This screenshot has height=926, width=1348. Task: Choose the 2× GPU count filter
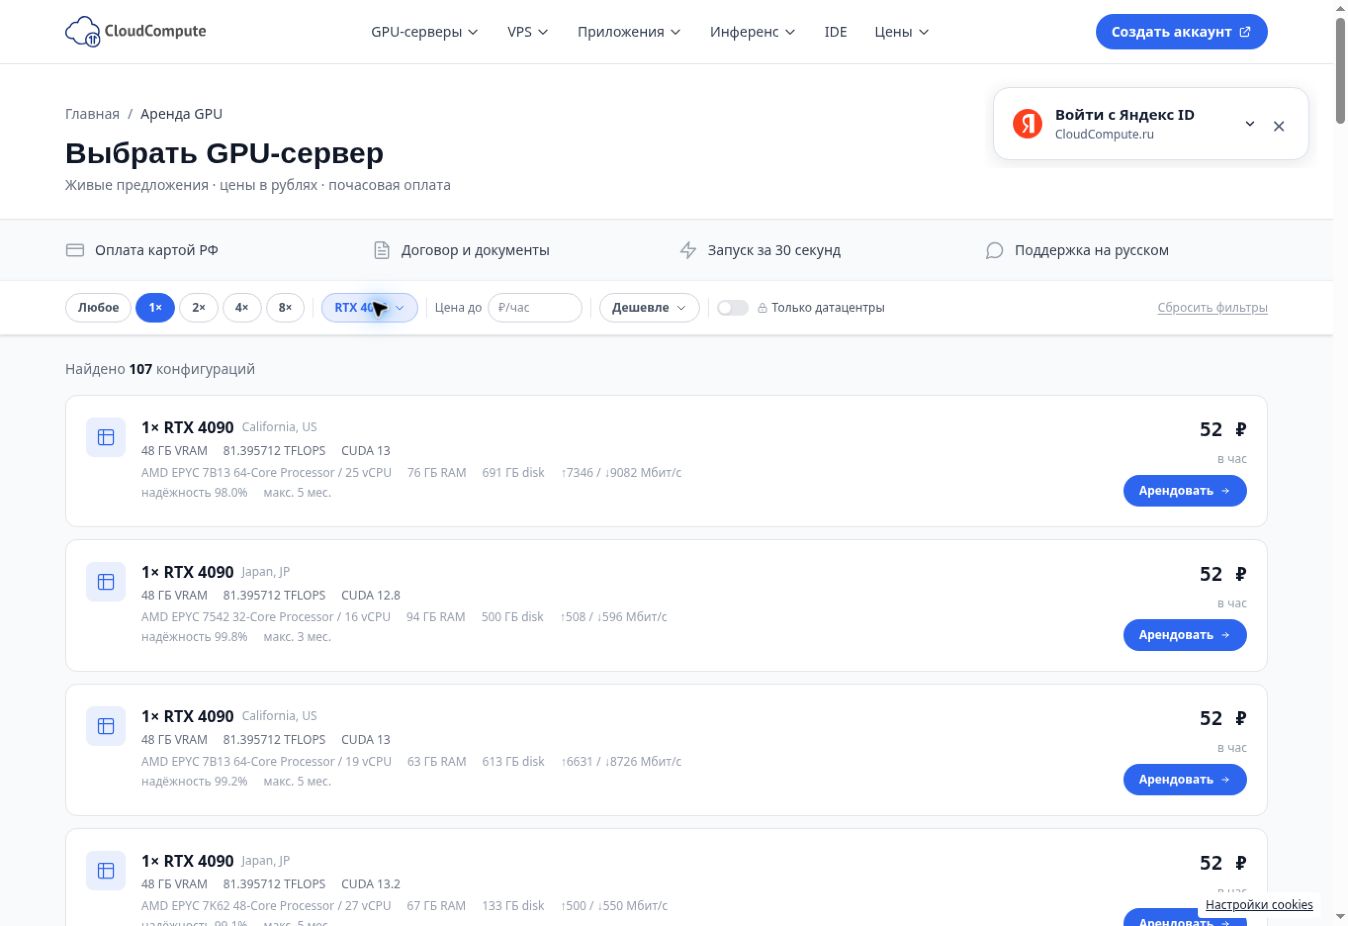pyautogui.click(x=199, y=308)
